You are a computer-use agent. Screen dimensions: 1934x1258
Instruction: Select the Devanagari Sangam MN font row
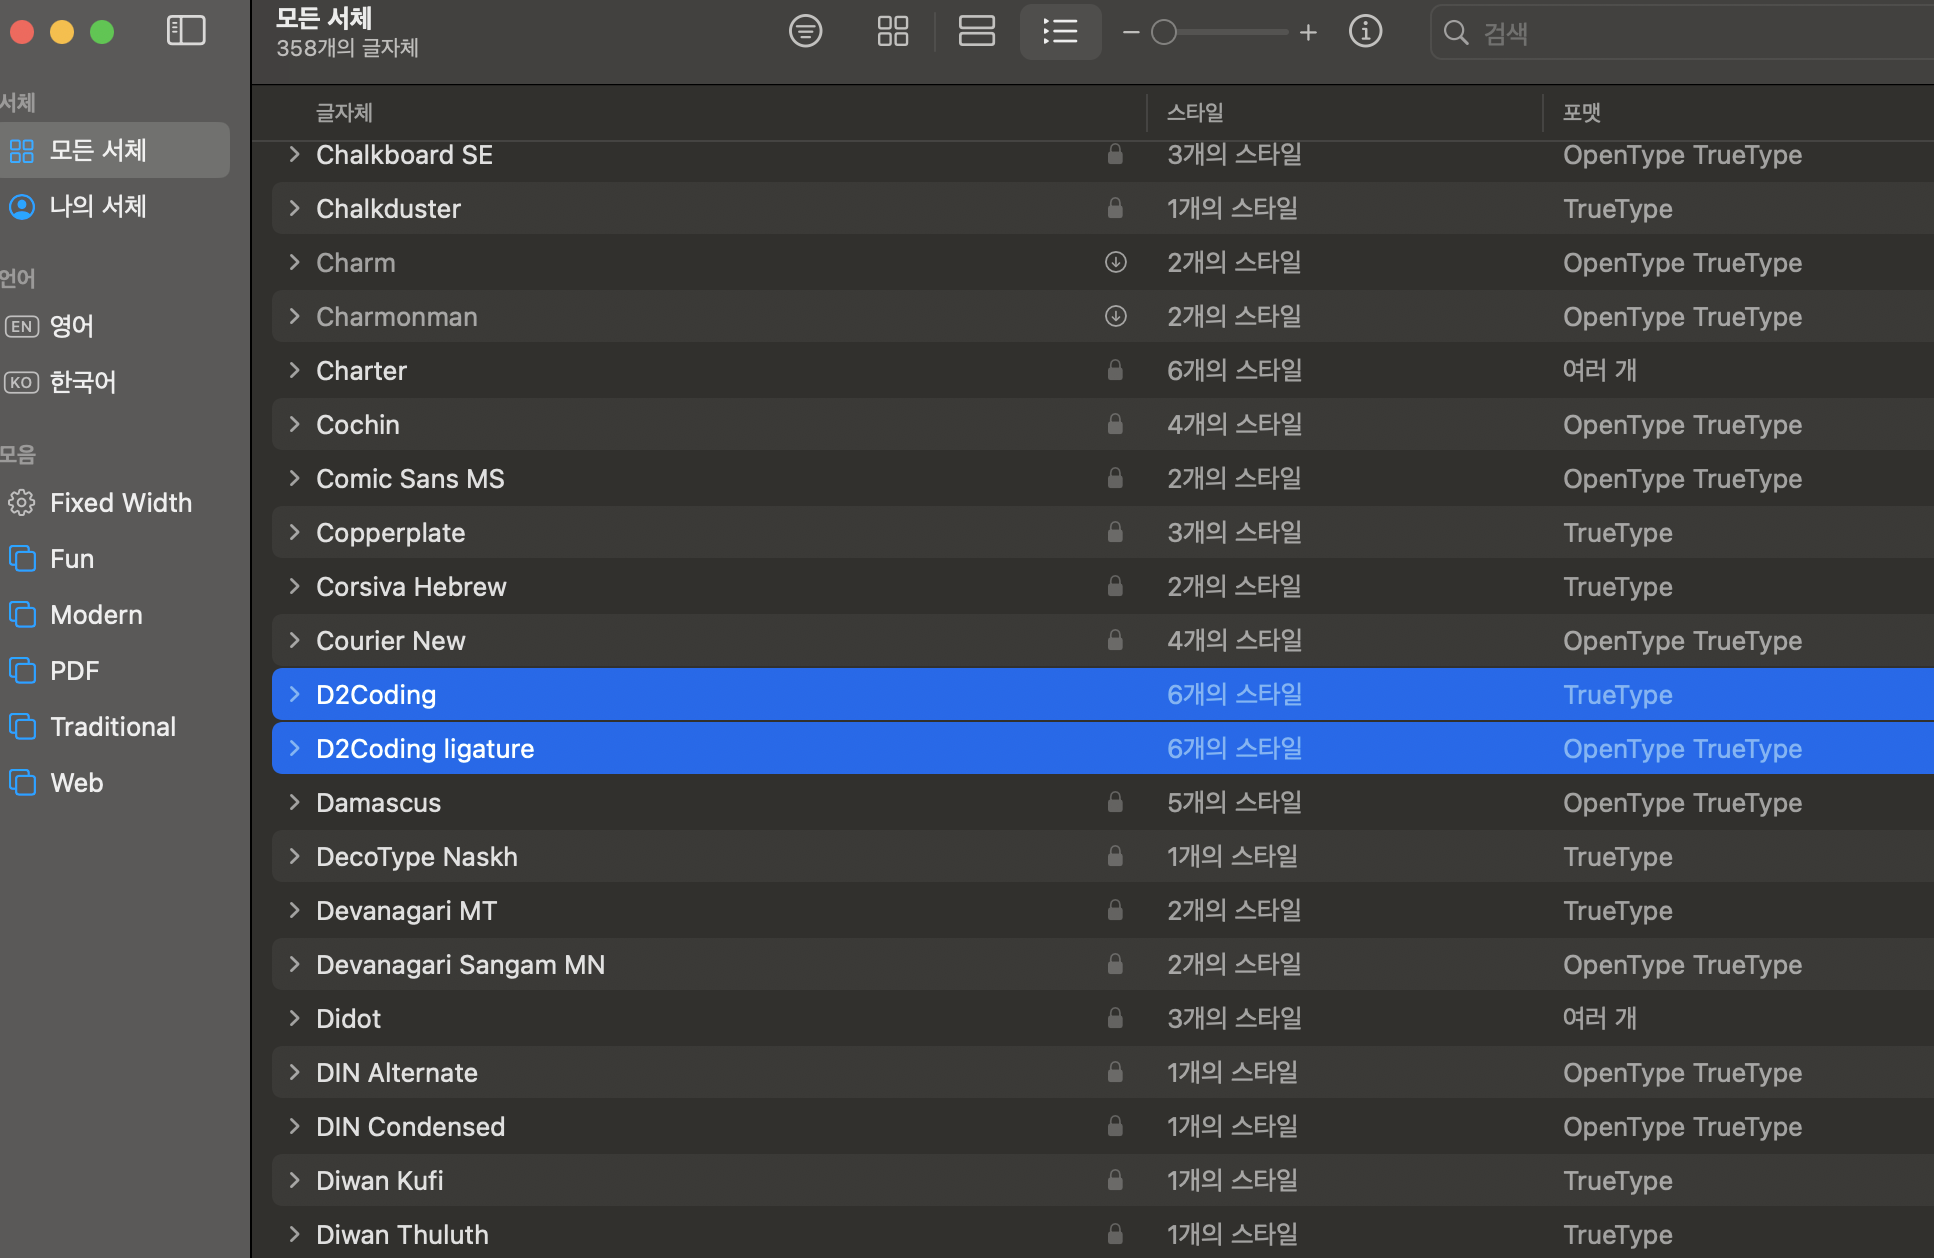pyautogui.click(x=1103, y=964)
